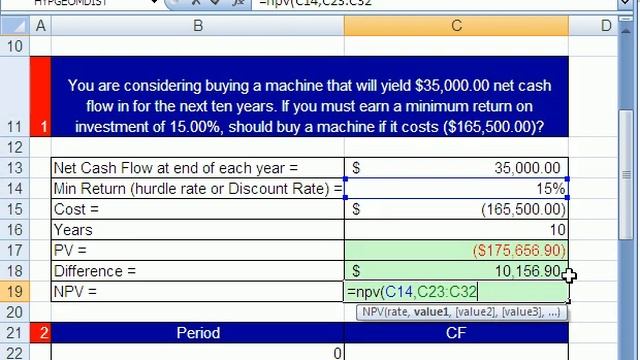This screenshot has height=360, width=640.
Task: Select the 'NPV =' label cell
Action: [x=198, y=291]
